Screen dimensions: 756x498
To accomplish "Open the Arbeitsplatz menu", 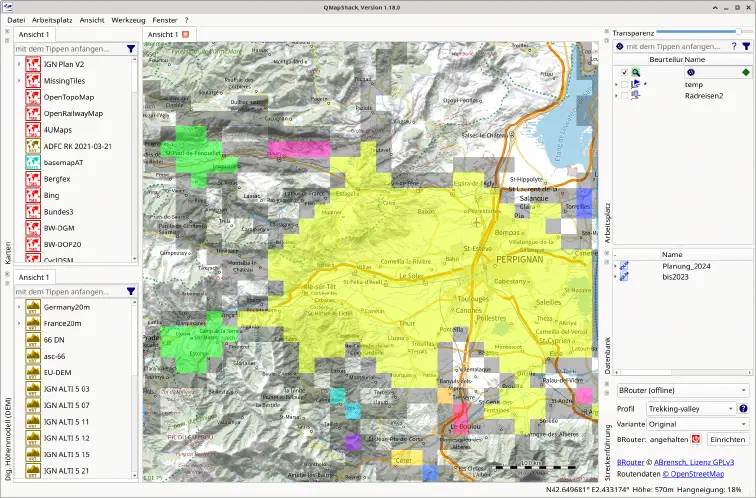I will point(52,20).
